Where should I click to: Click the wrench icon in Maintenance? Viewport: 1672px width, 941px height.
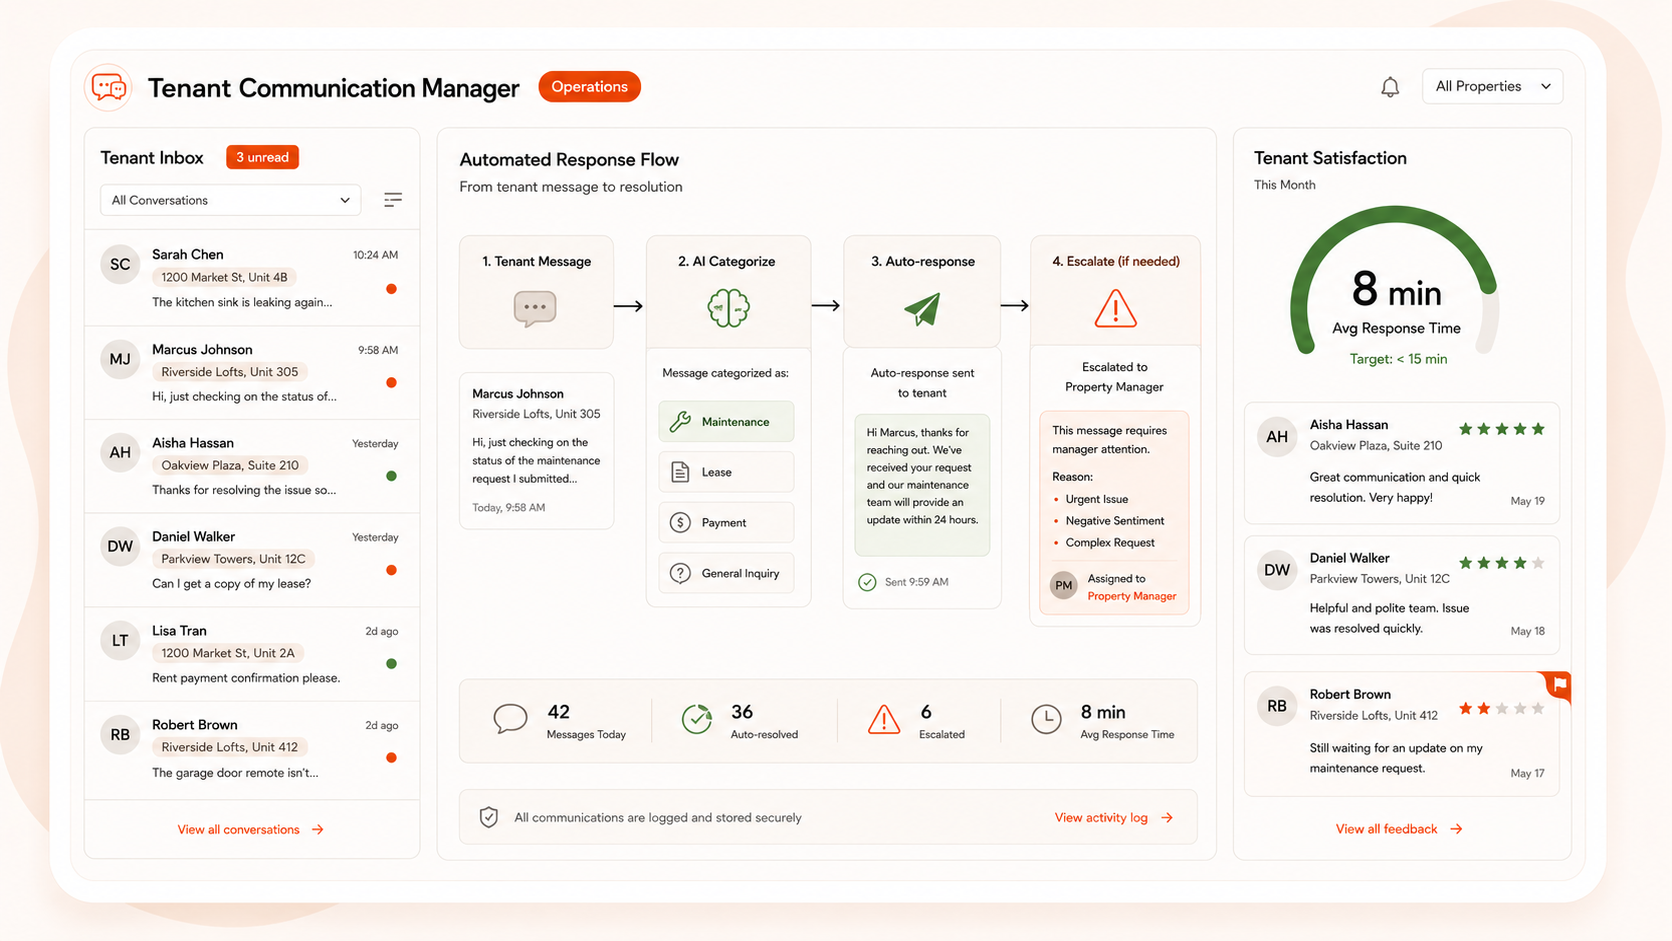(680, 422)
